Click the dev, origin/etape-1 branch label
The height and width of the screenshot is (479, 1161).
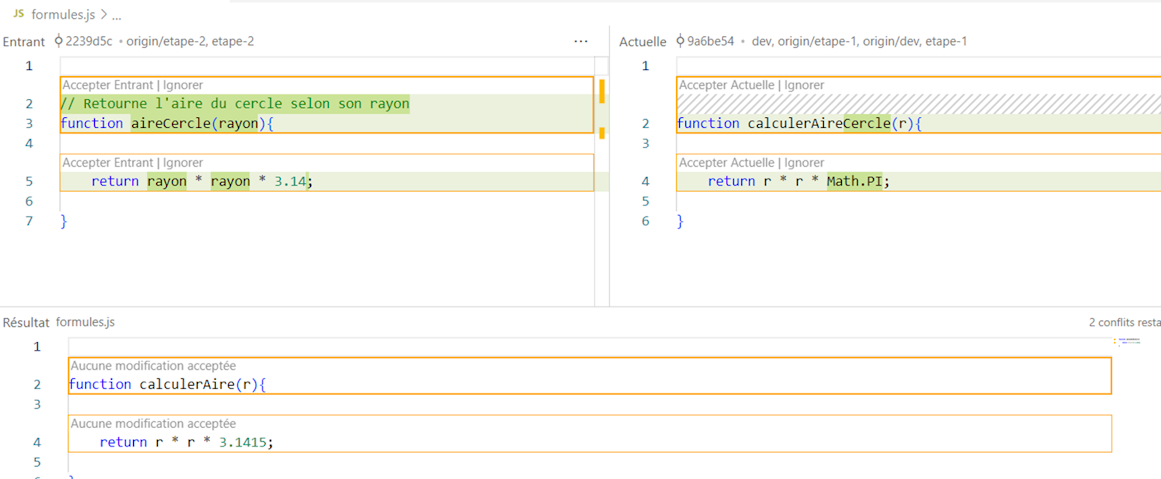click(860, 41)
